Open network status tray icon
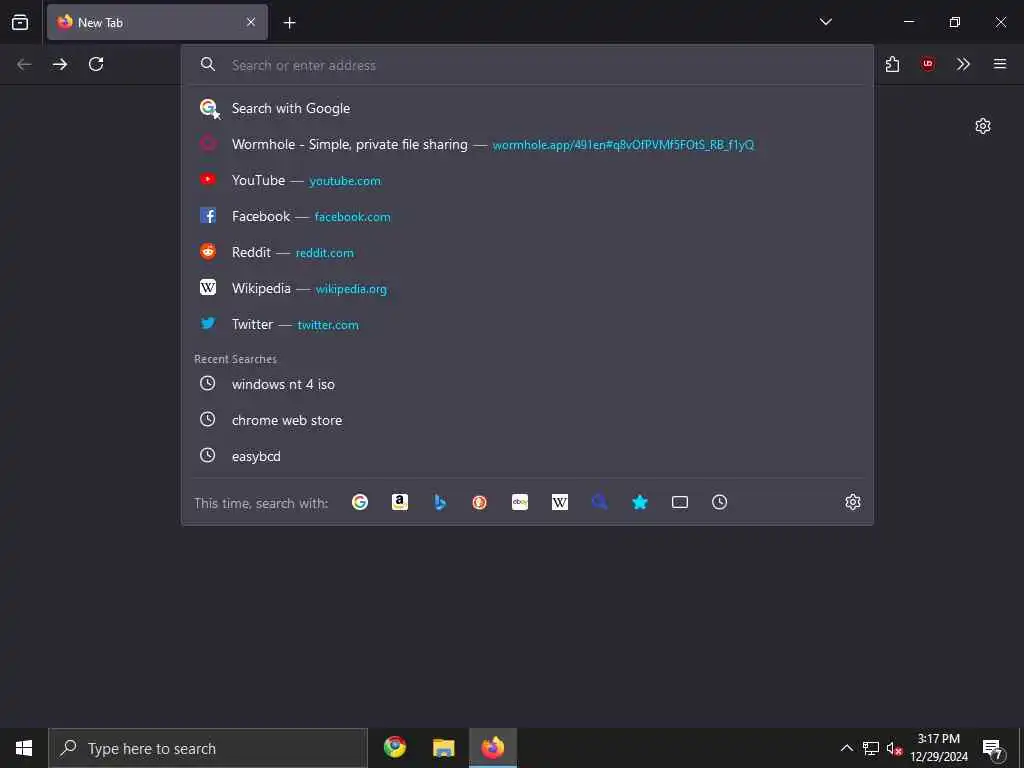Viewport: 1024px width, 768px height. 871,748
